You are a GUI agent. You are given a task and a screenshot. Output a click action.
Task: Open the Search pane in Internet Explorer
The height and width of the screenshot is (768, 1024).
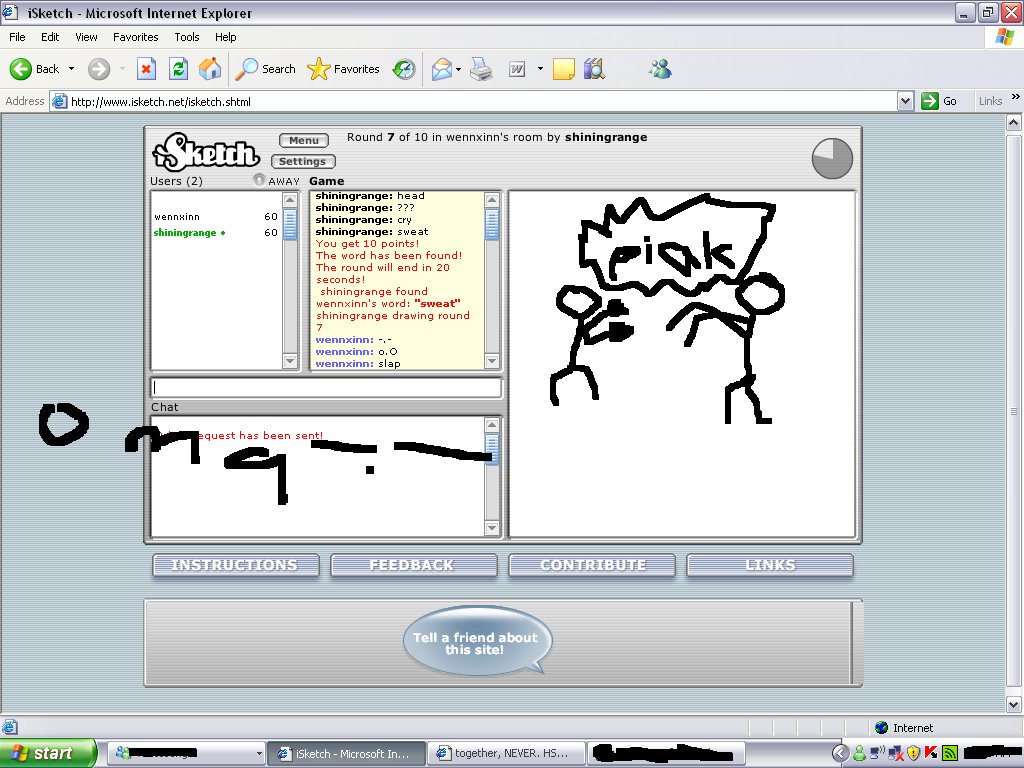click(265, 69)
